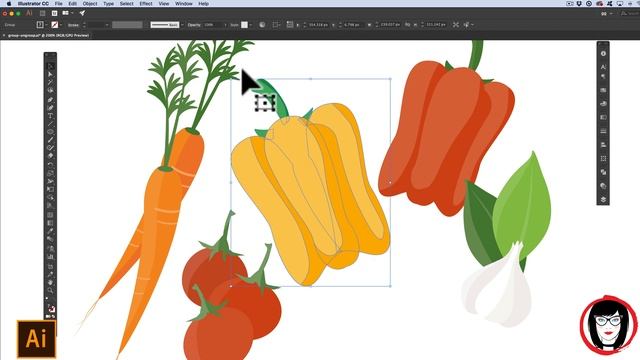
Task: Open the Variable Width Profile dropdown
Action: (x=127, y=25)
